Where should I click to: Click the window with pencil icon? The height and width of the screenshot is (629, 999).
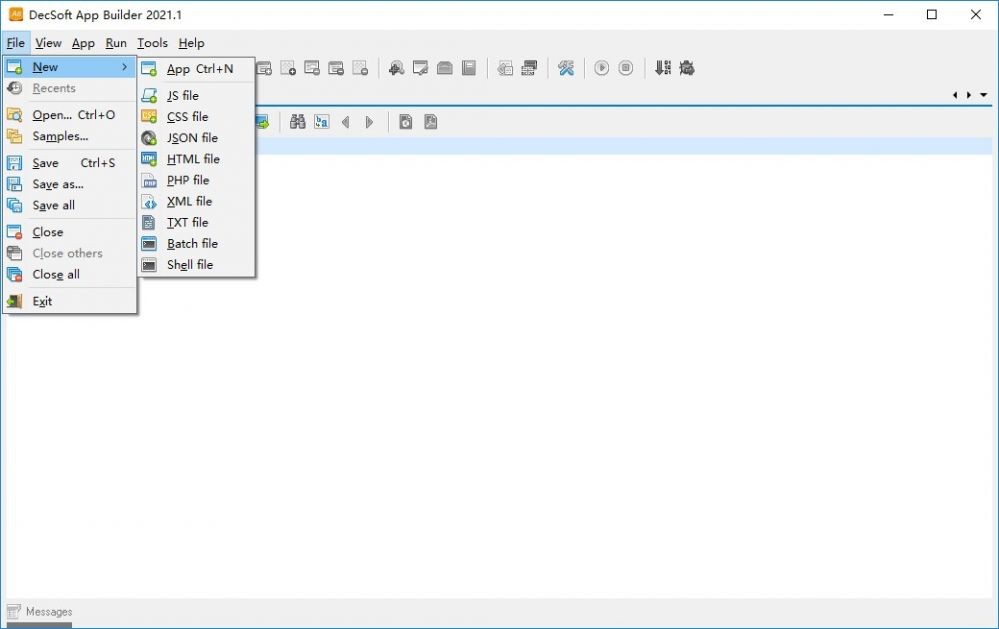[x=420, y=68]
